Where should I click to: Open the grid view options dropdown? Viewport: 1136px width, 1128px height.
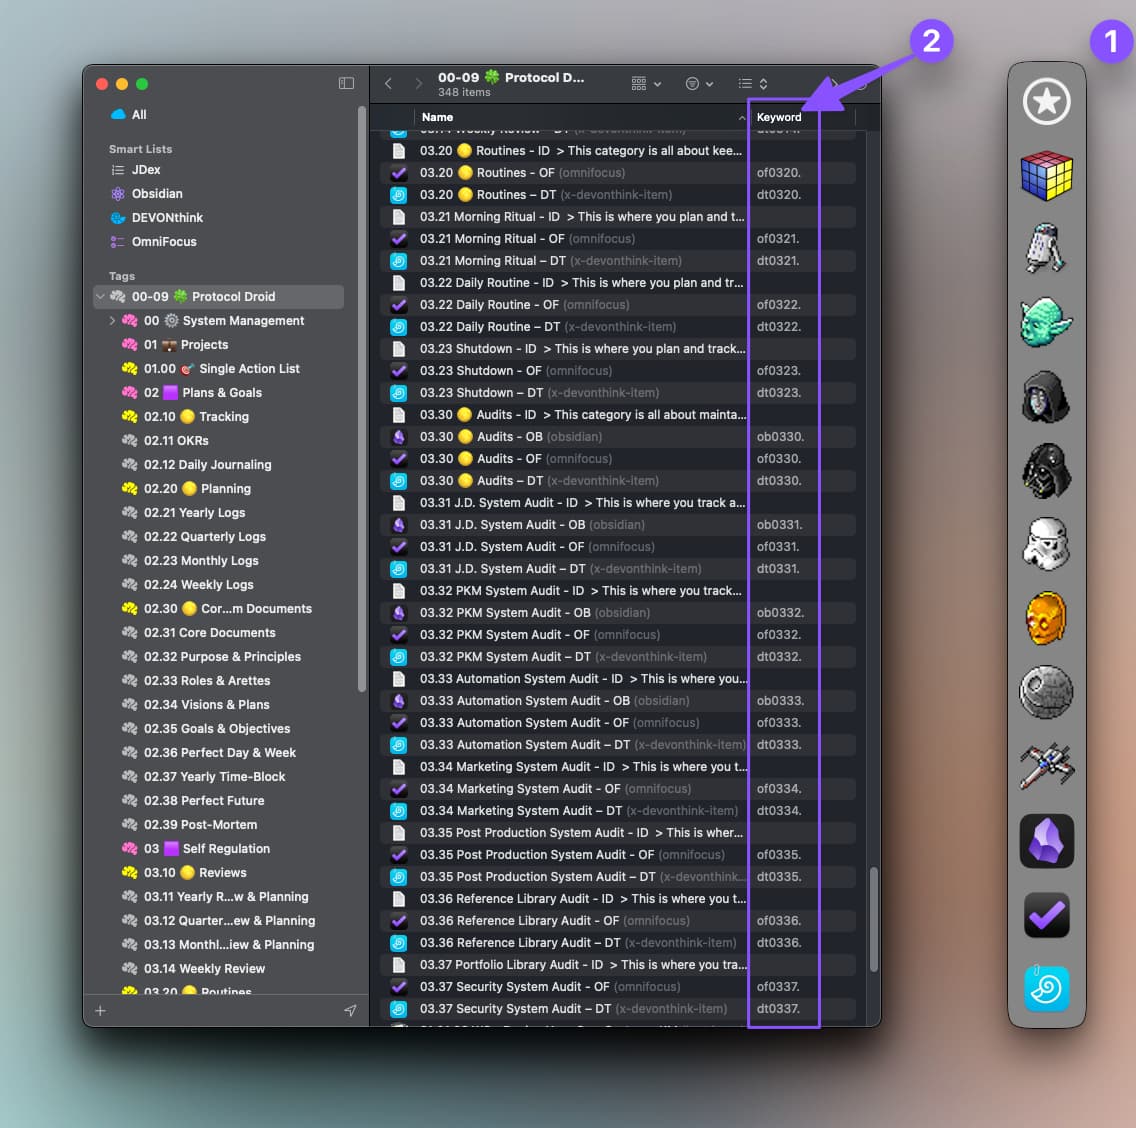click(x=646, y=84)
